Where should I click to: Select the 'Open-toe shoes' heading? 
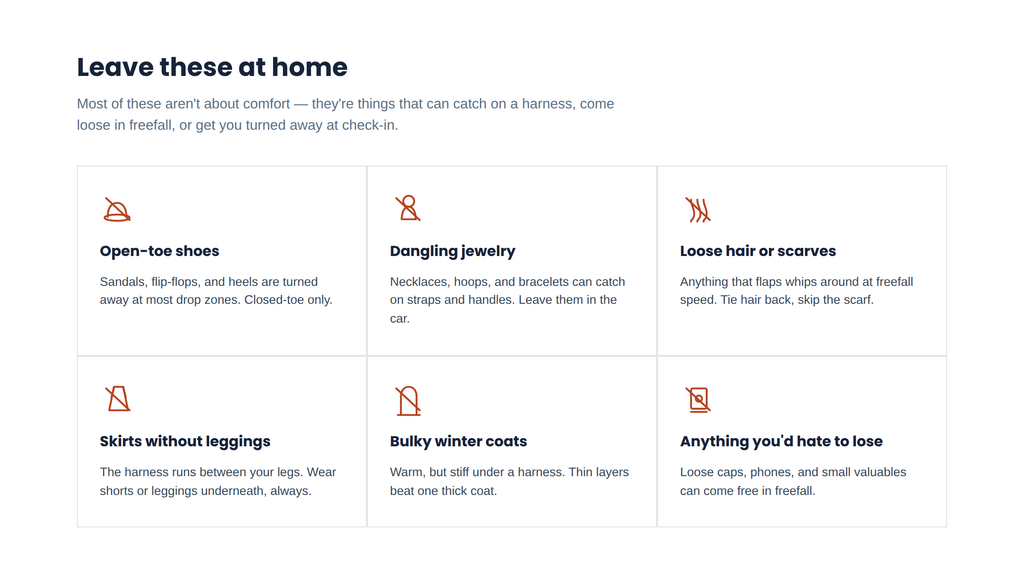(x=159, y=251)
